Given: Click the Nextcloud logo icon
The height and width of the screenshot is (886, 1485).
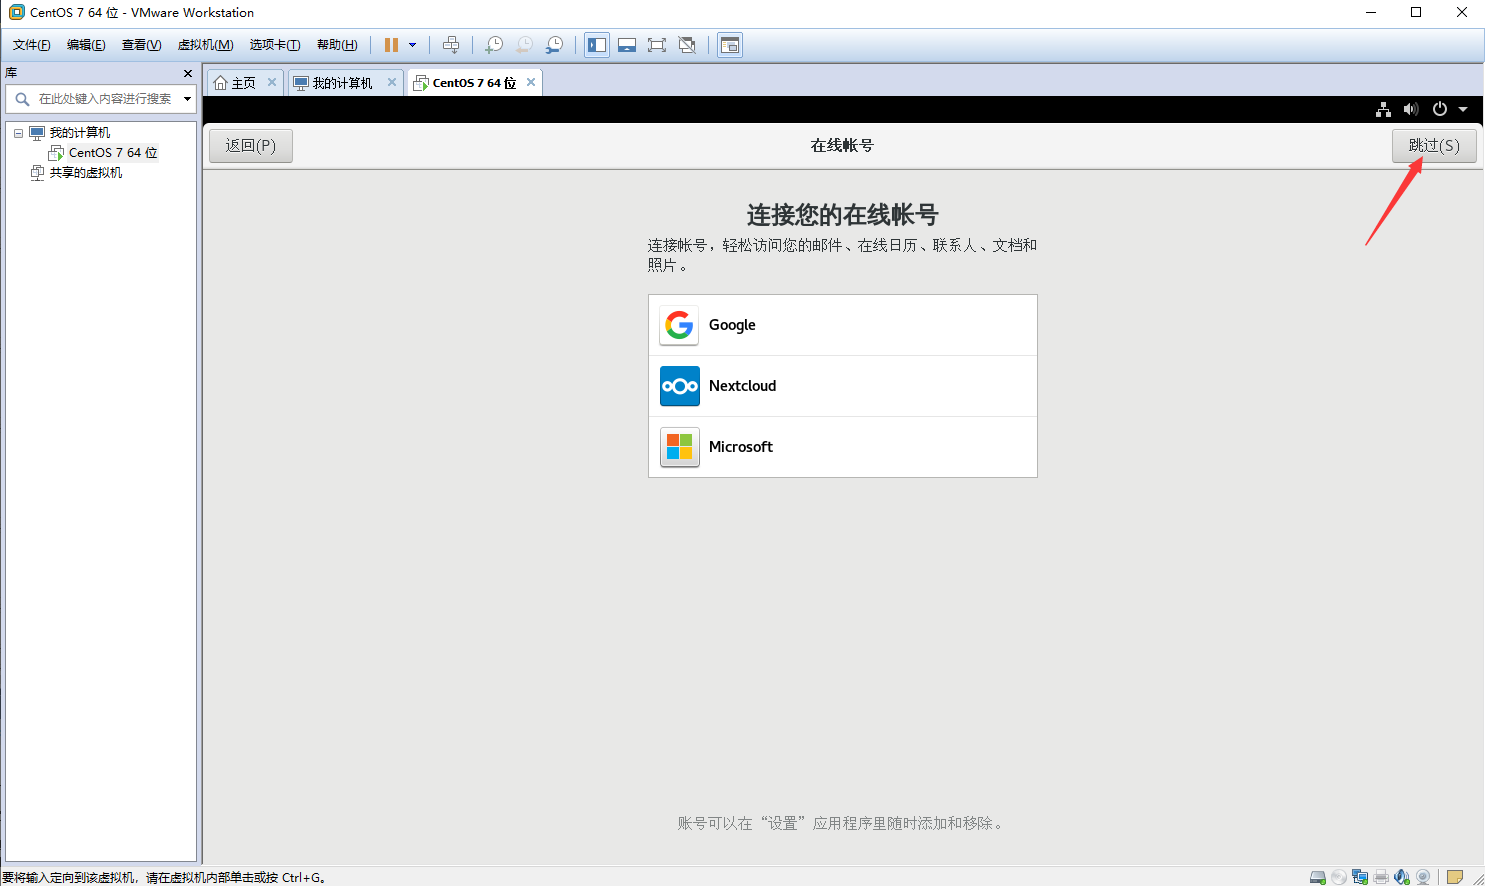Looking at the screenshot, I should click(680, 386).
